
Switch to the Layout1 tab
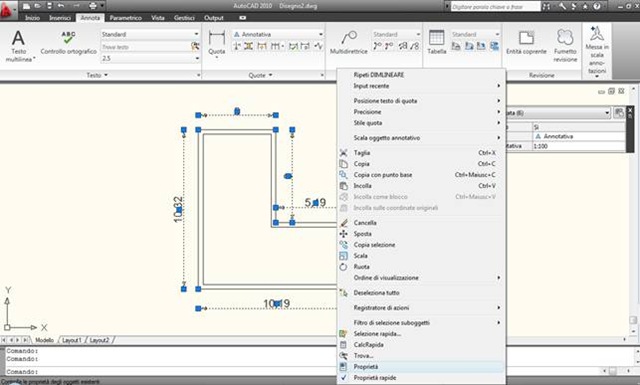[72, 340]
